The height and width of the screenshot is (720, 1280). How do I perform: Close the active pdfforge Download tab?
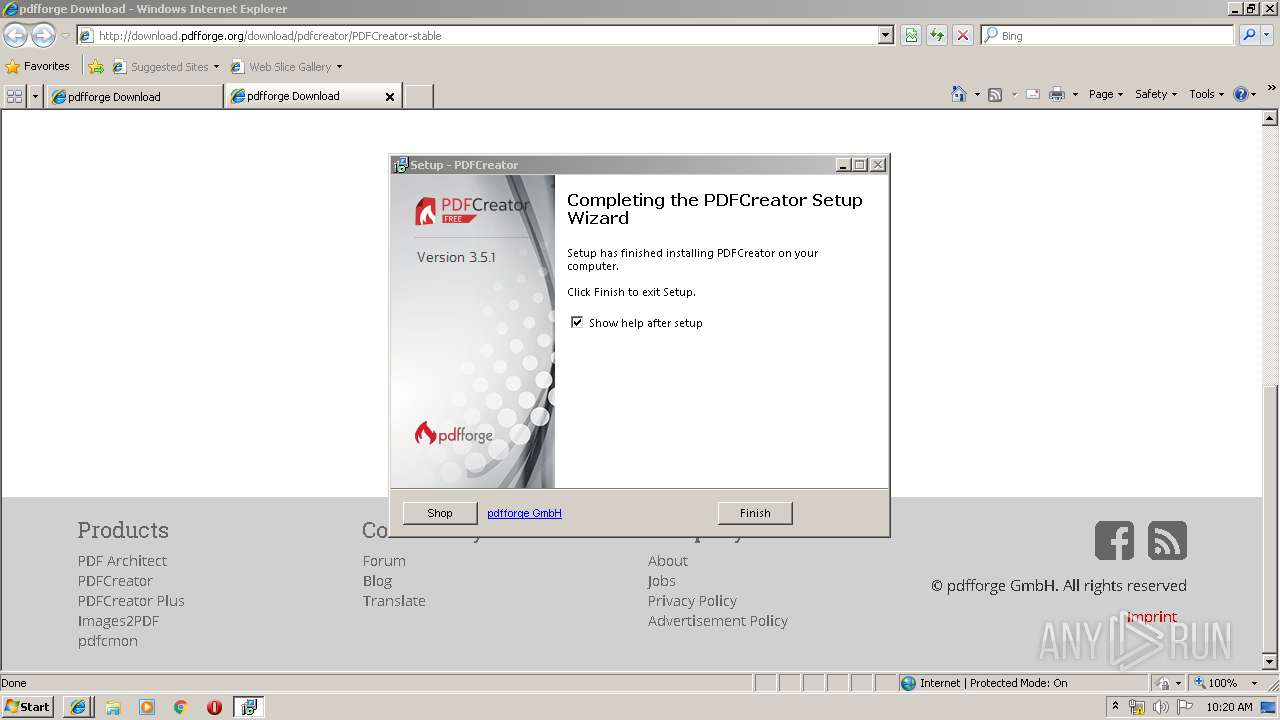390,97
